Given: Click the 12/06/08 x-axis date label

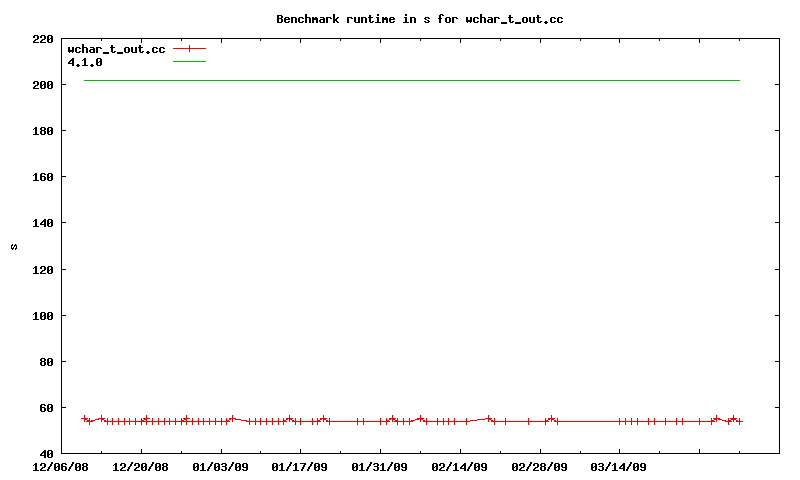Looking at the screenshot, I should (x=61, y=467).
